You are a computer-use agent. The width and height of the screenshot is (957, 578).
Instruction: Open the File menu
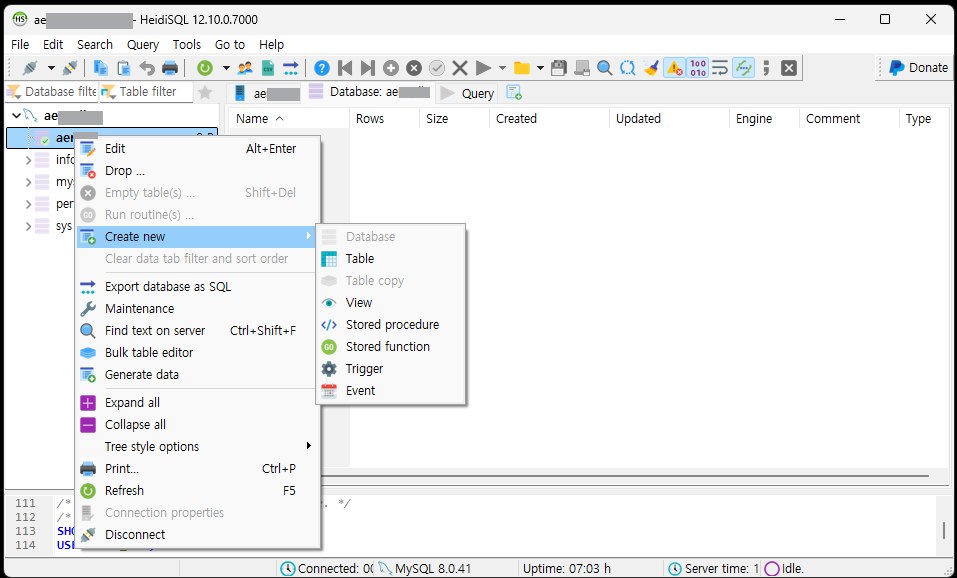point(20,45)
